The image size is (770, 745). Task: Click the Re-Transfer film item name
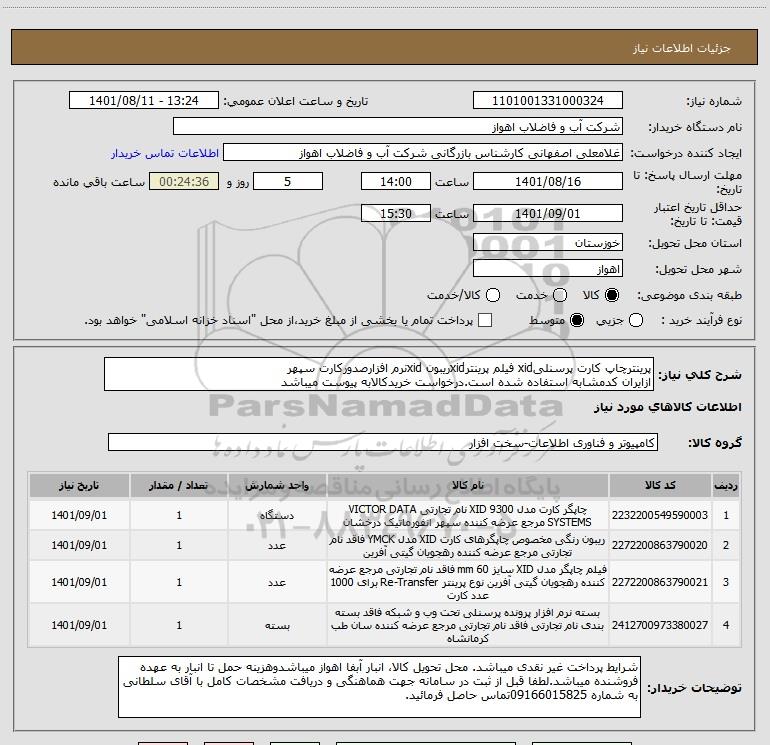pos(468,582)
